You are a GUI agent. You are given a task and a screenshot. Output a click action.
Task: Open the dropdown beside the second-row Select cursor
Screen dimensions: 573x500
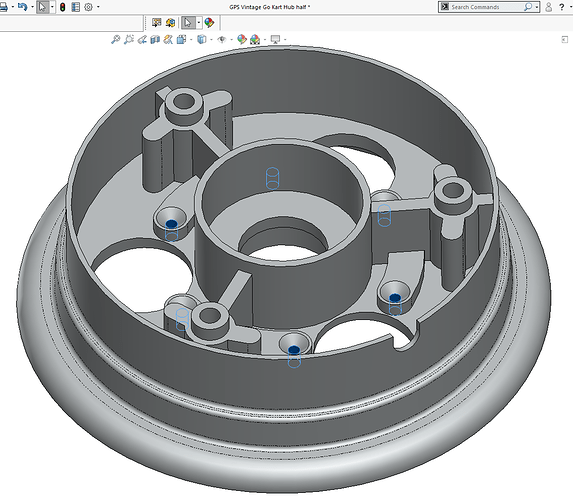click(198, 23)
